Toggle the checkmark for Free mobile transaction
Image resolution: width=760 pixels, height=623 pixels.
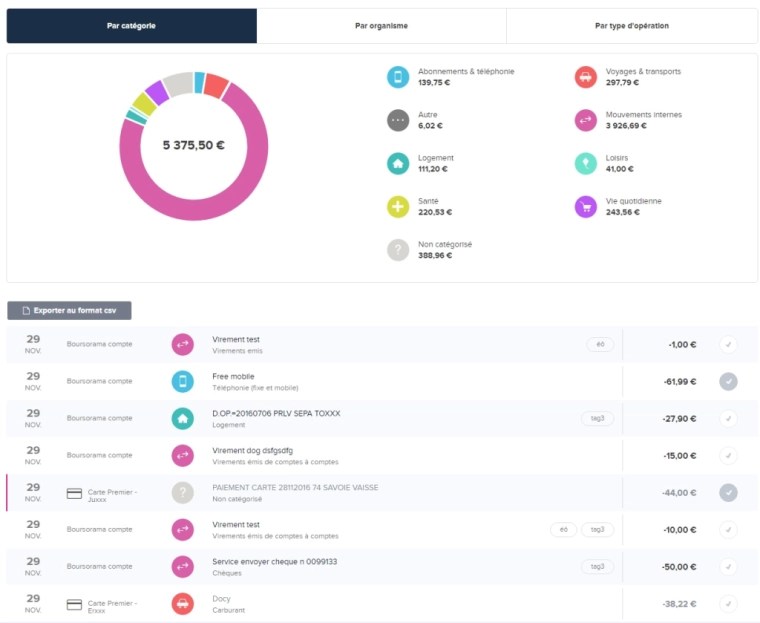coord(728,381)
